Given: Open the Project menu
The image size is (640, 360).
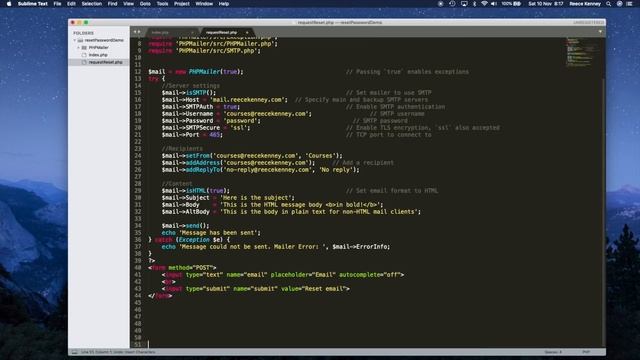Looking at the screenshot, I should point(182,4).
